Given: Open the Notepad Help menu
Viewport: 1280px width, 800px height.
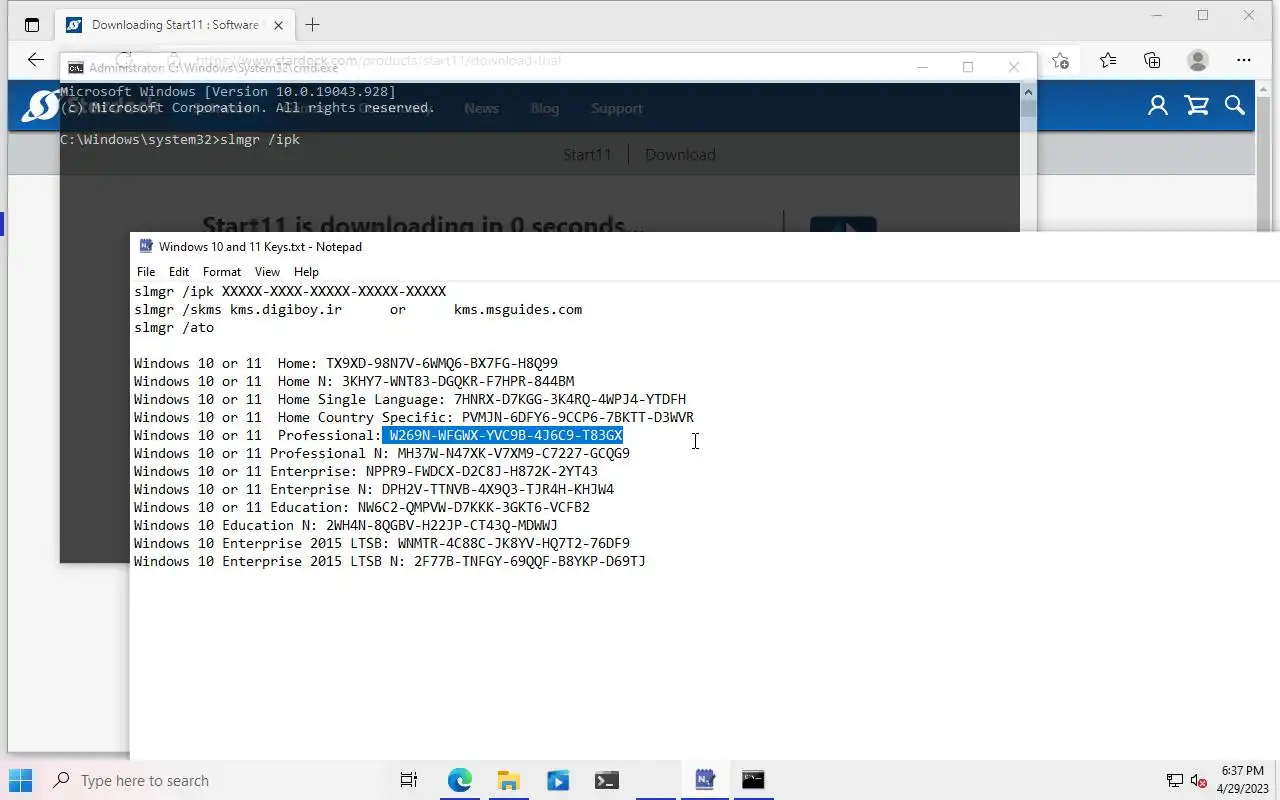Looking at the screenshot, I should 306,272.
